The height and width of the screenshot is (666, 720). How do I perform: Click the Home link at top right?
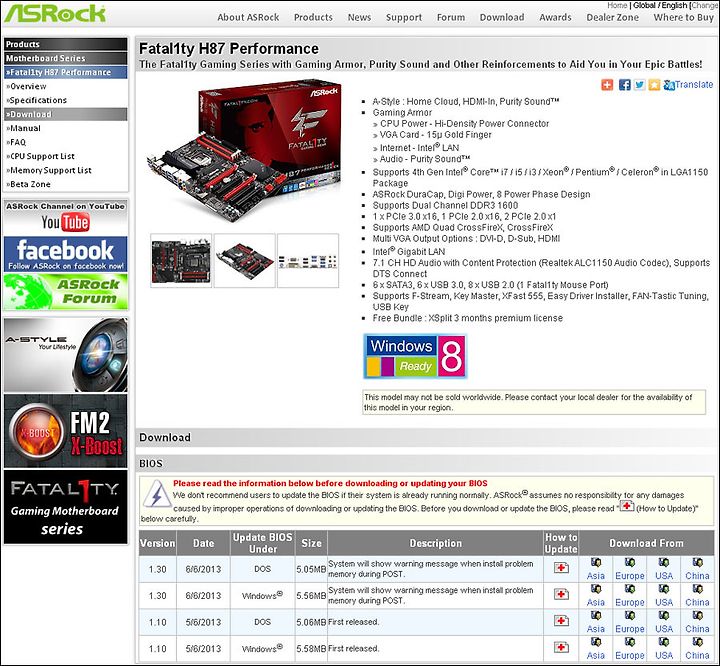pos(617,5)
